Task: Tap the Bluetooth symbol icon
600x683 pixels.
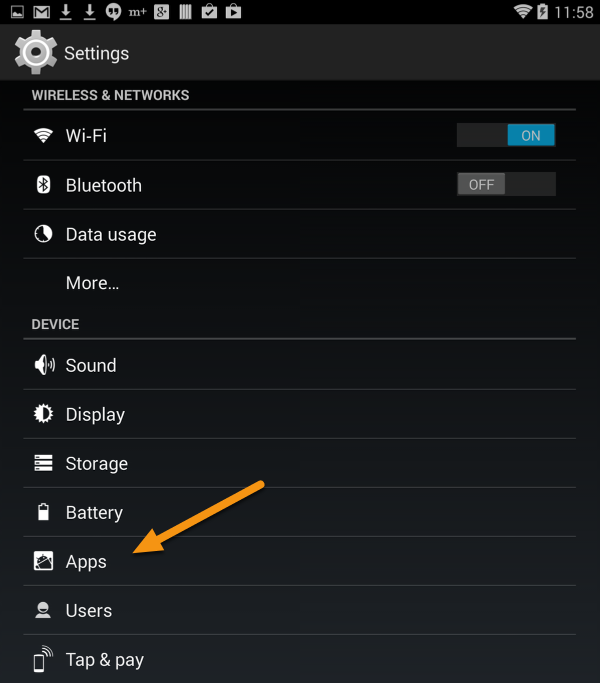Action: (x=43, y=185)
